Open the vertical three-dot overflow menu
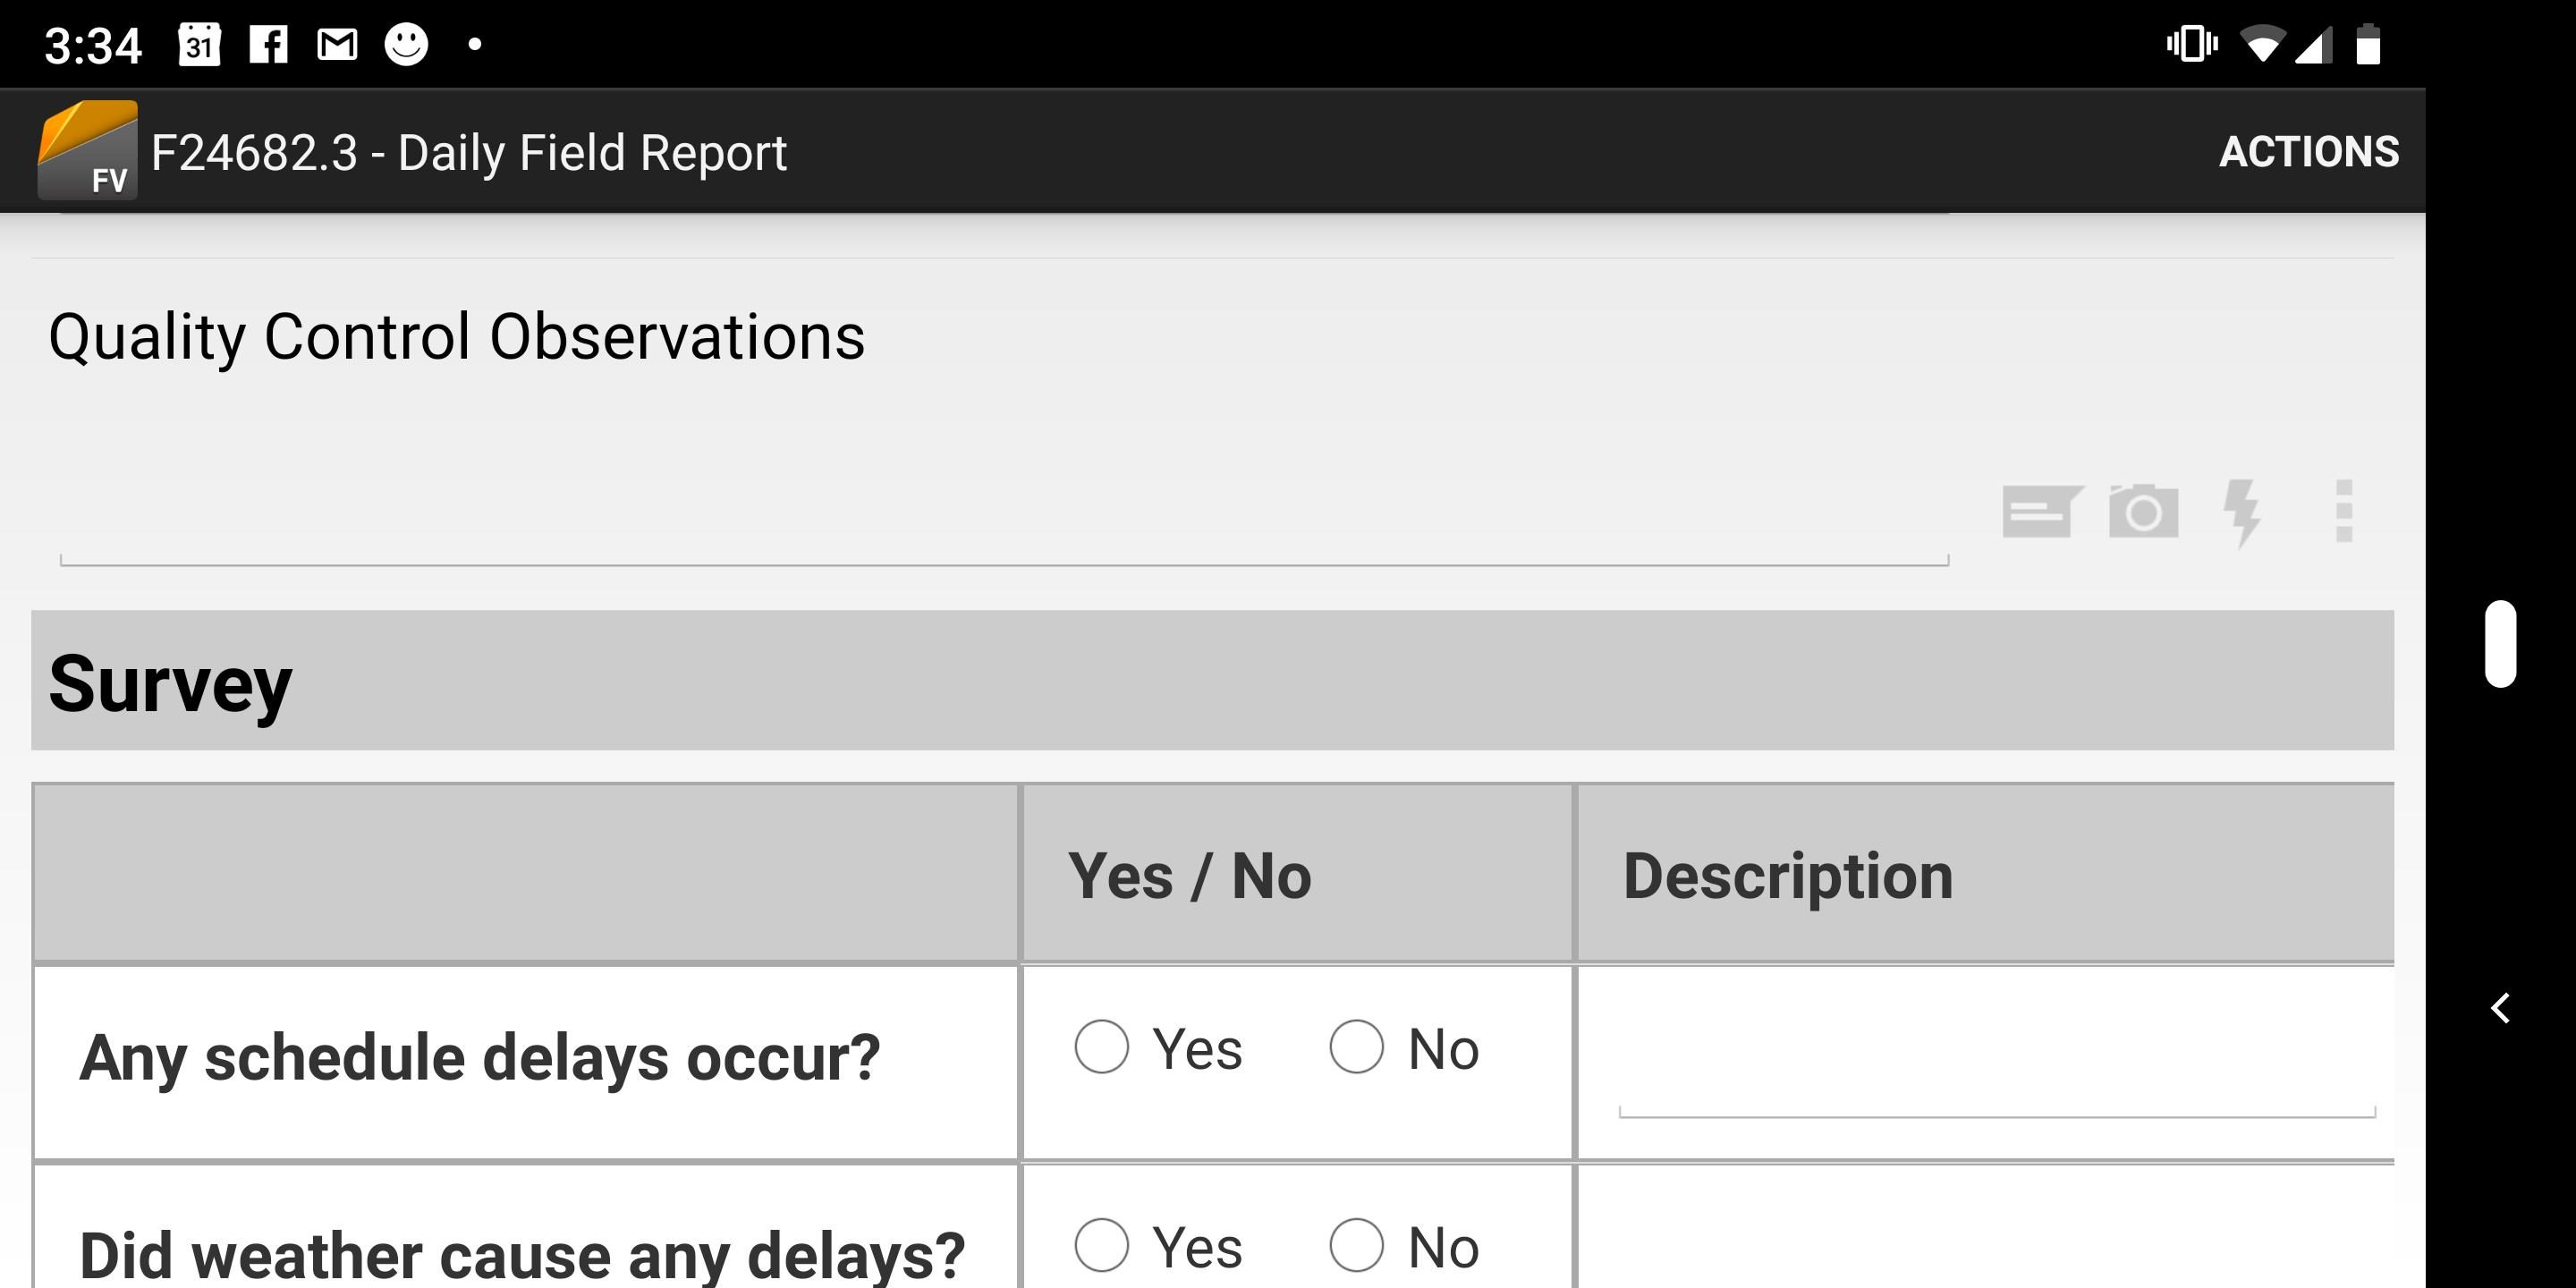This screenshot has width=2576, height=1288. click(x=2343, y=512)
